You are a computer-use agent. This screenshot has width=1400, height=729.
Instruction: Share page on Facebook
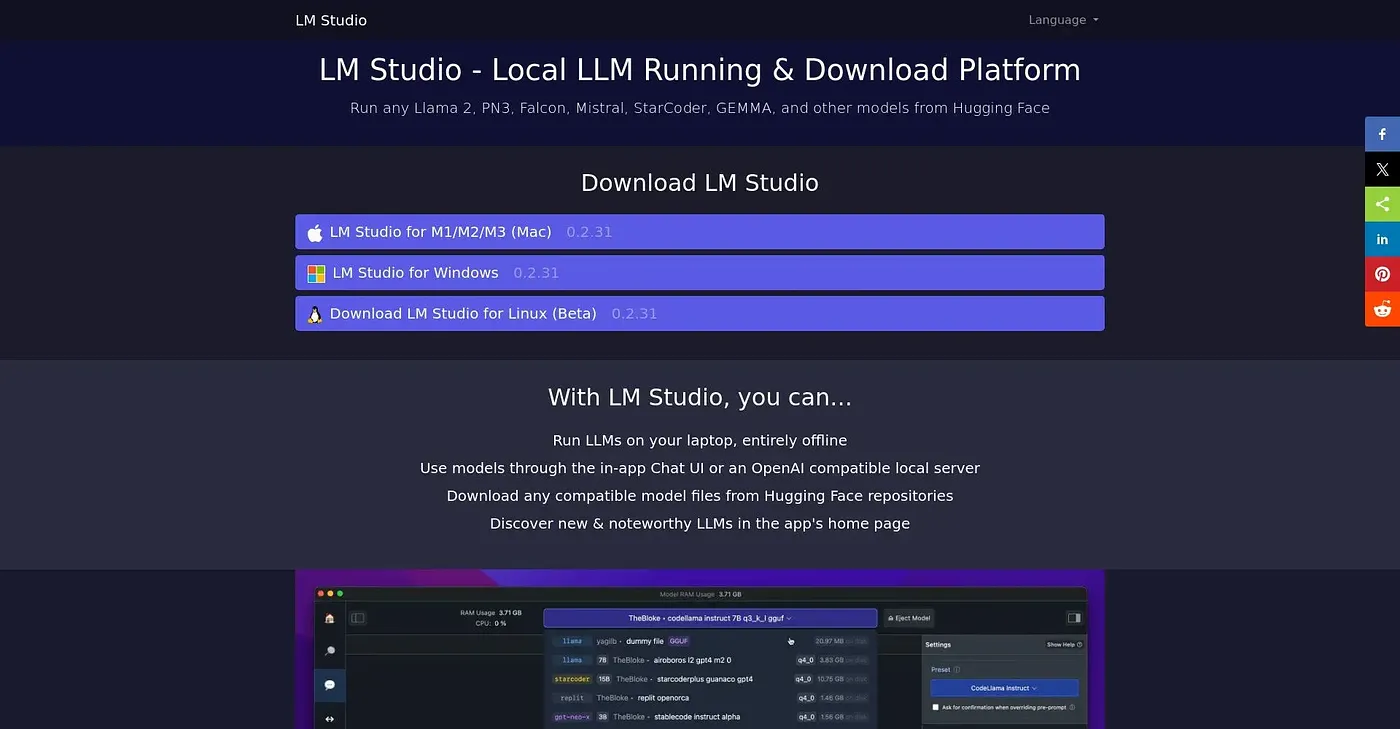pos(1382,134)
